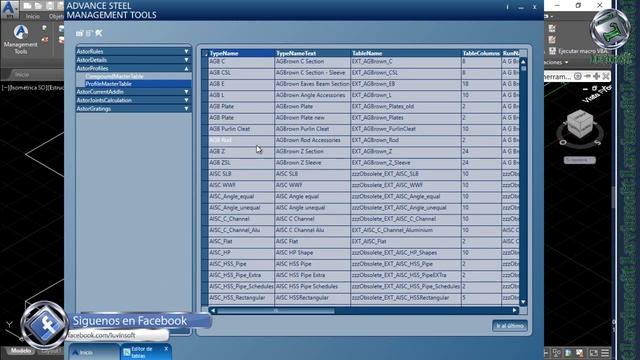Open Management Tools in AutoCAD ribbon
640x360 pixels.
coord(20,39)
